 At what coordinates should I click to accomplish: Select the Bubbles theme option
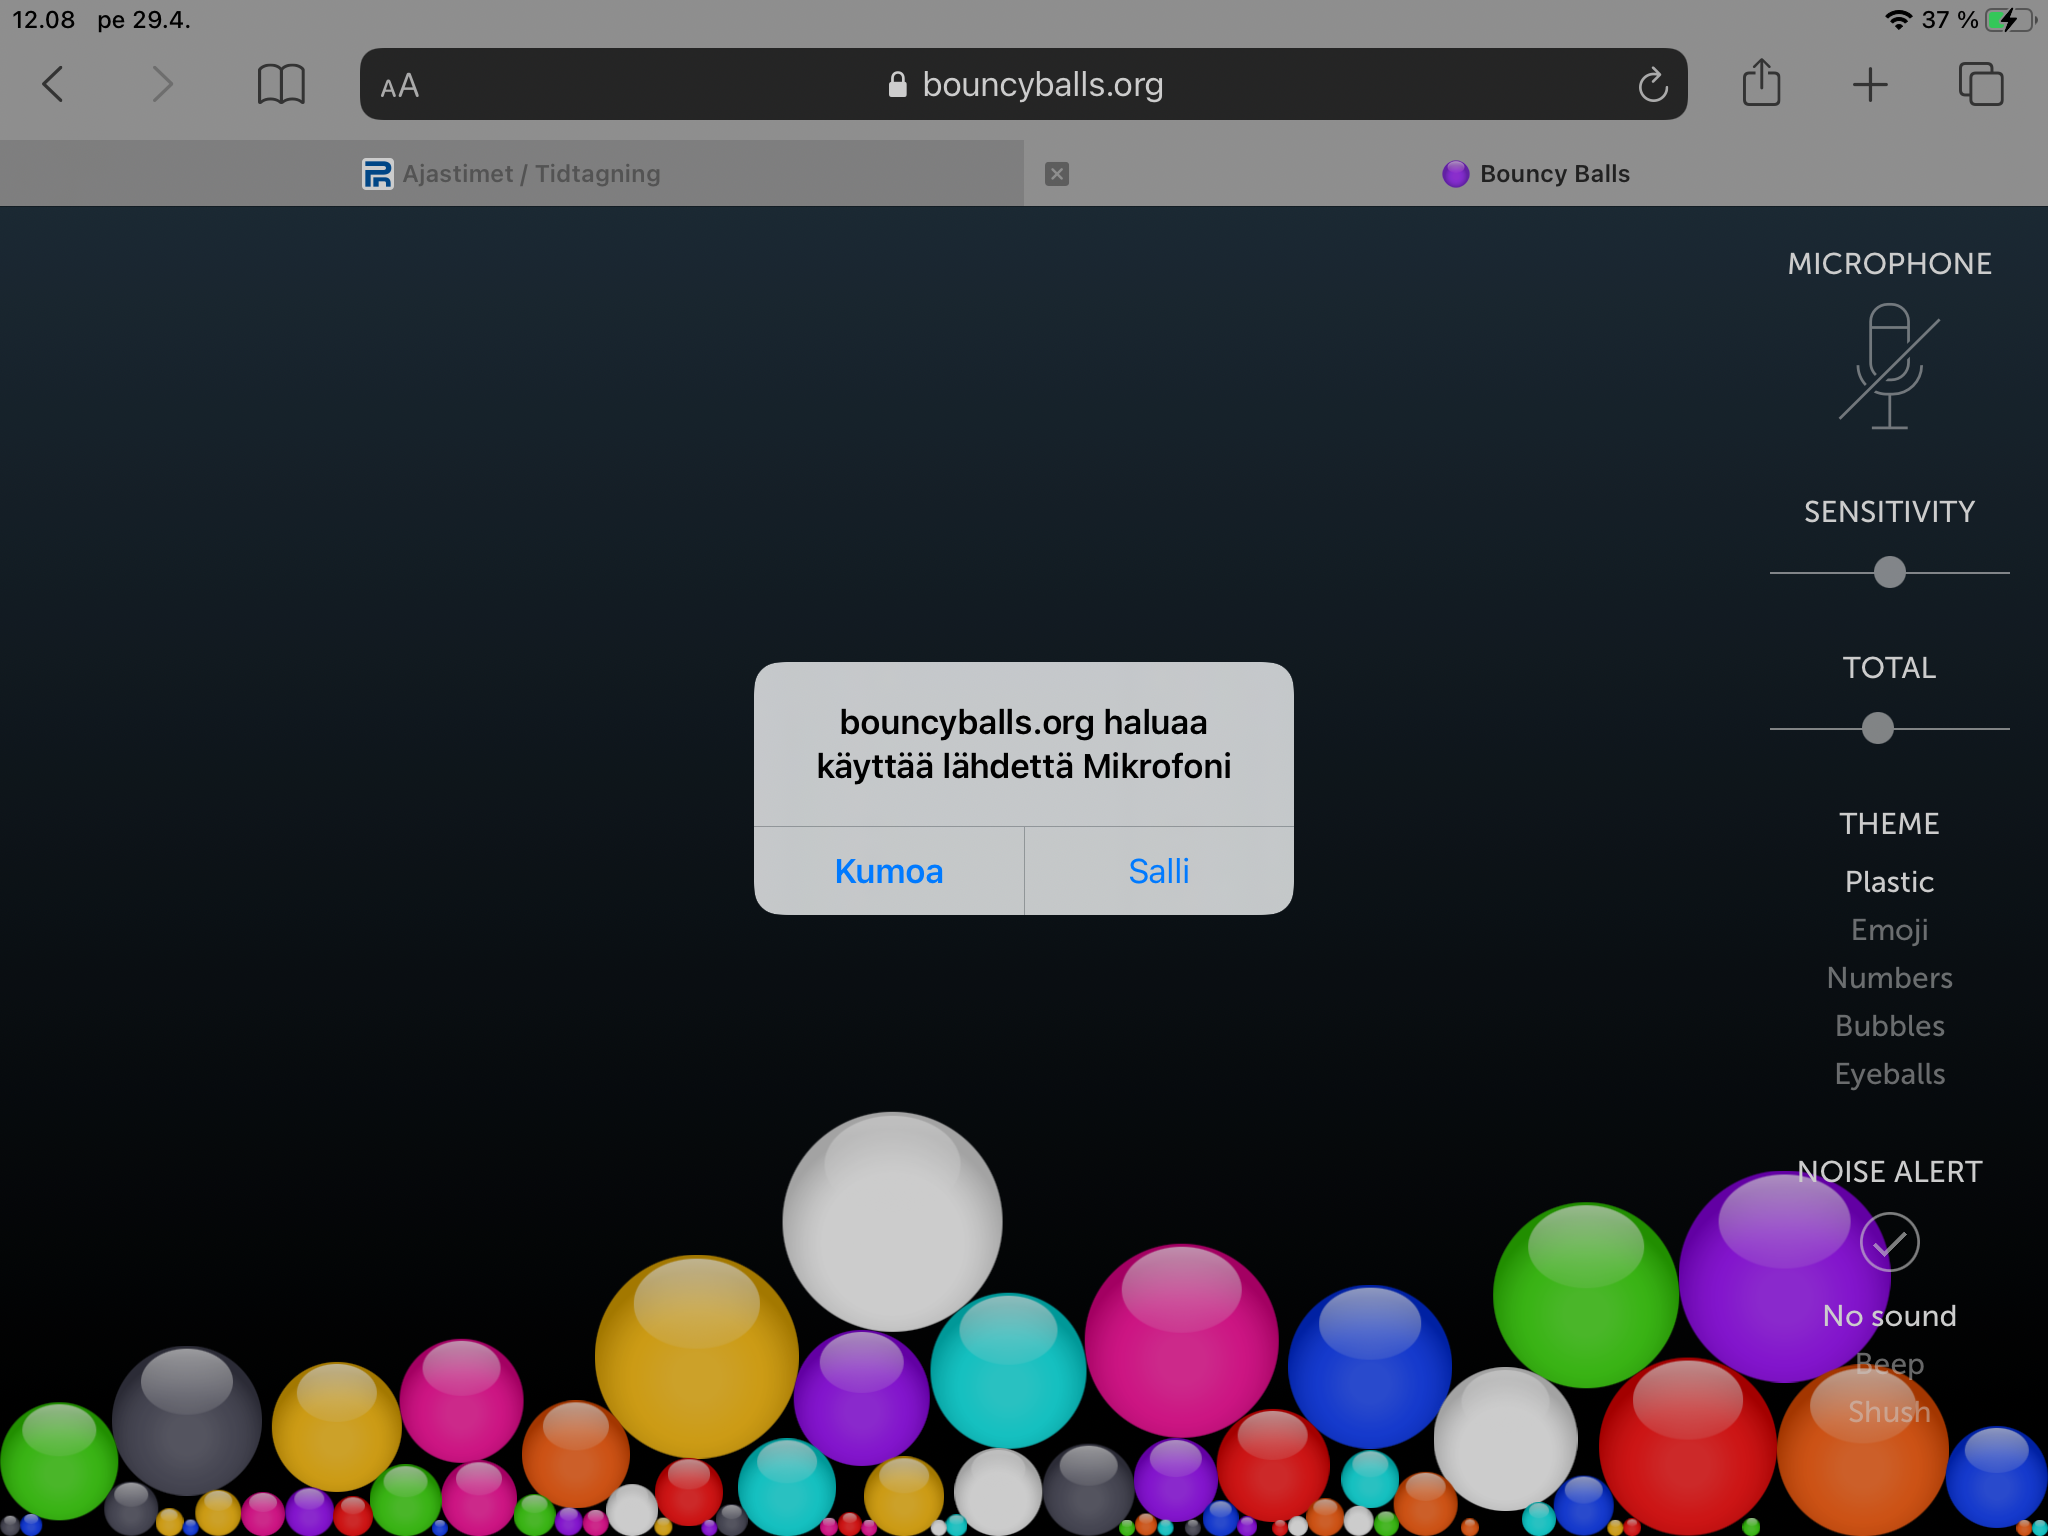[x=1889, y=1026]
